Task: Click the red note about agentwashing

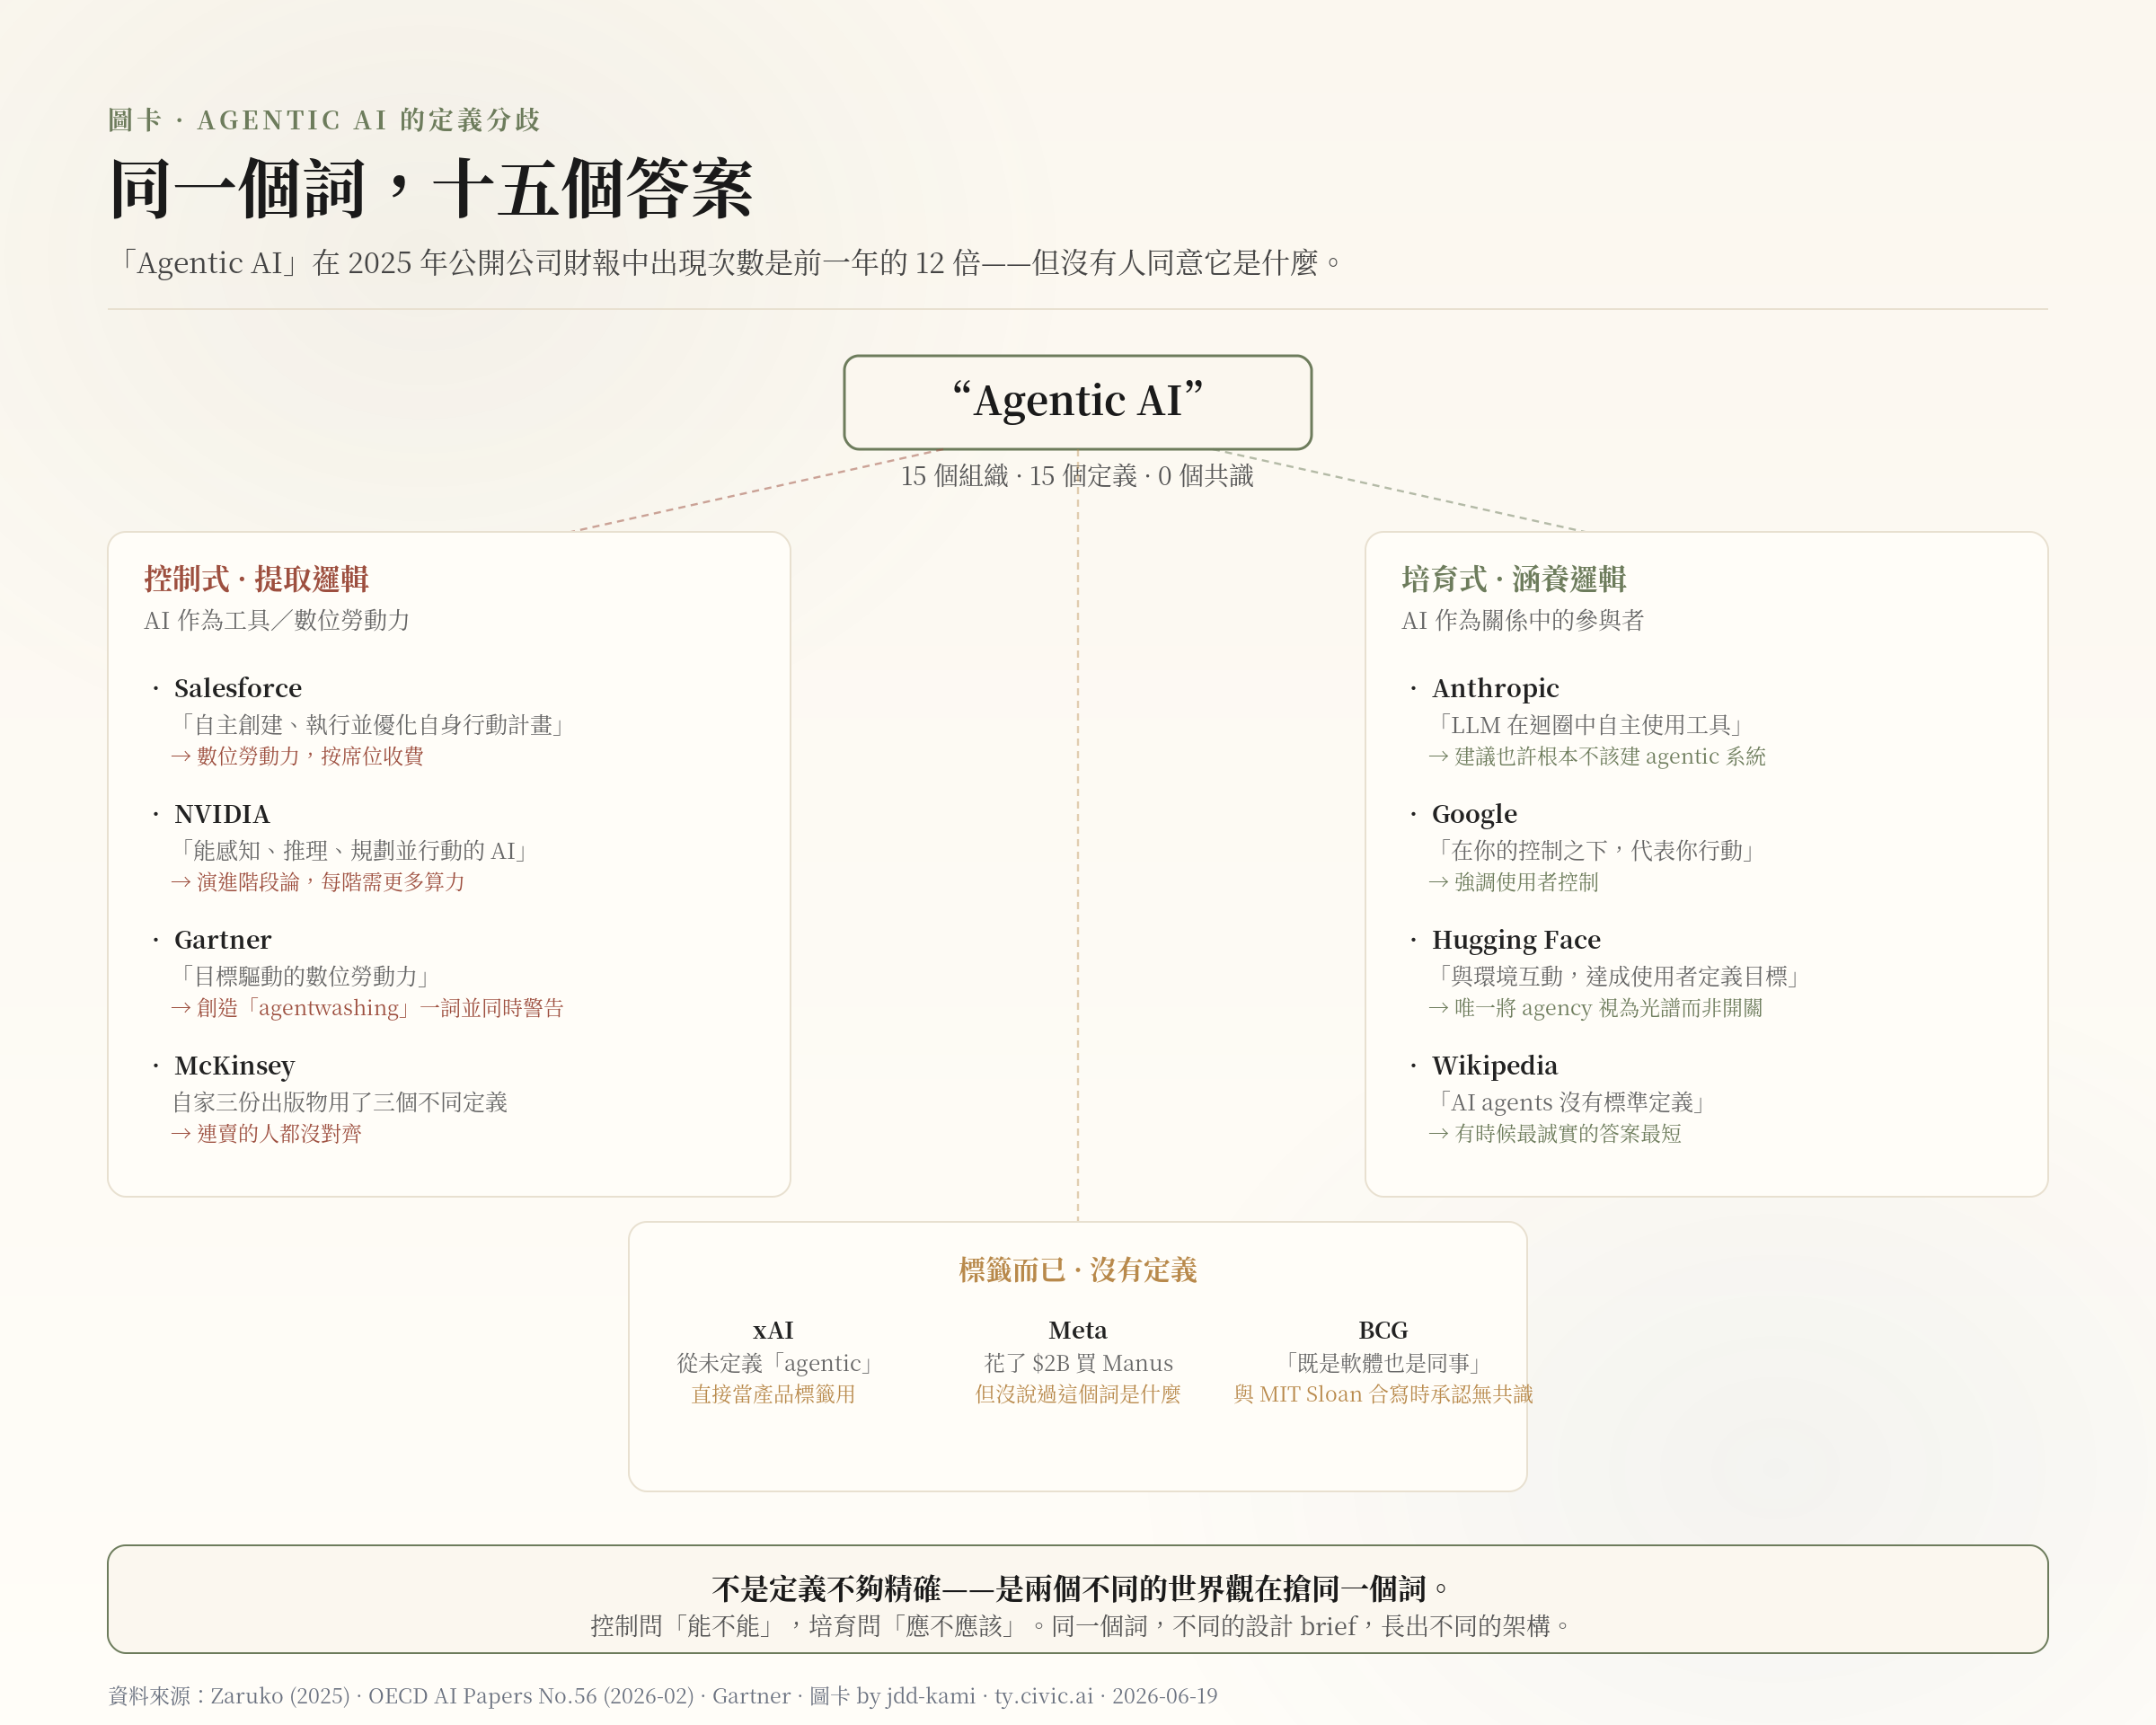Action: point(368,1008)
